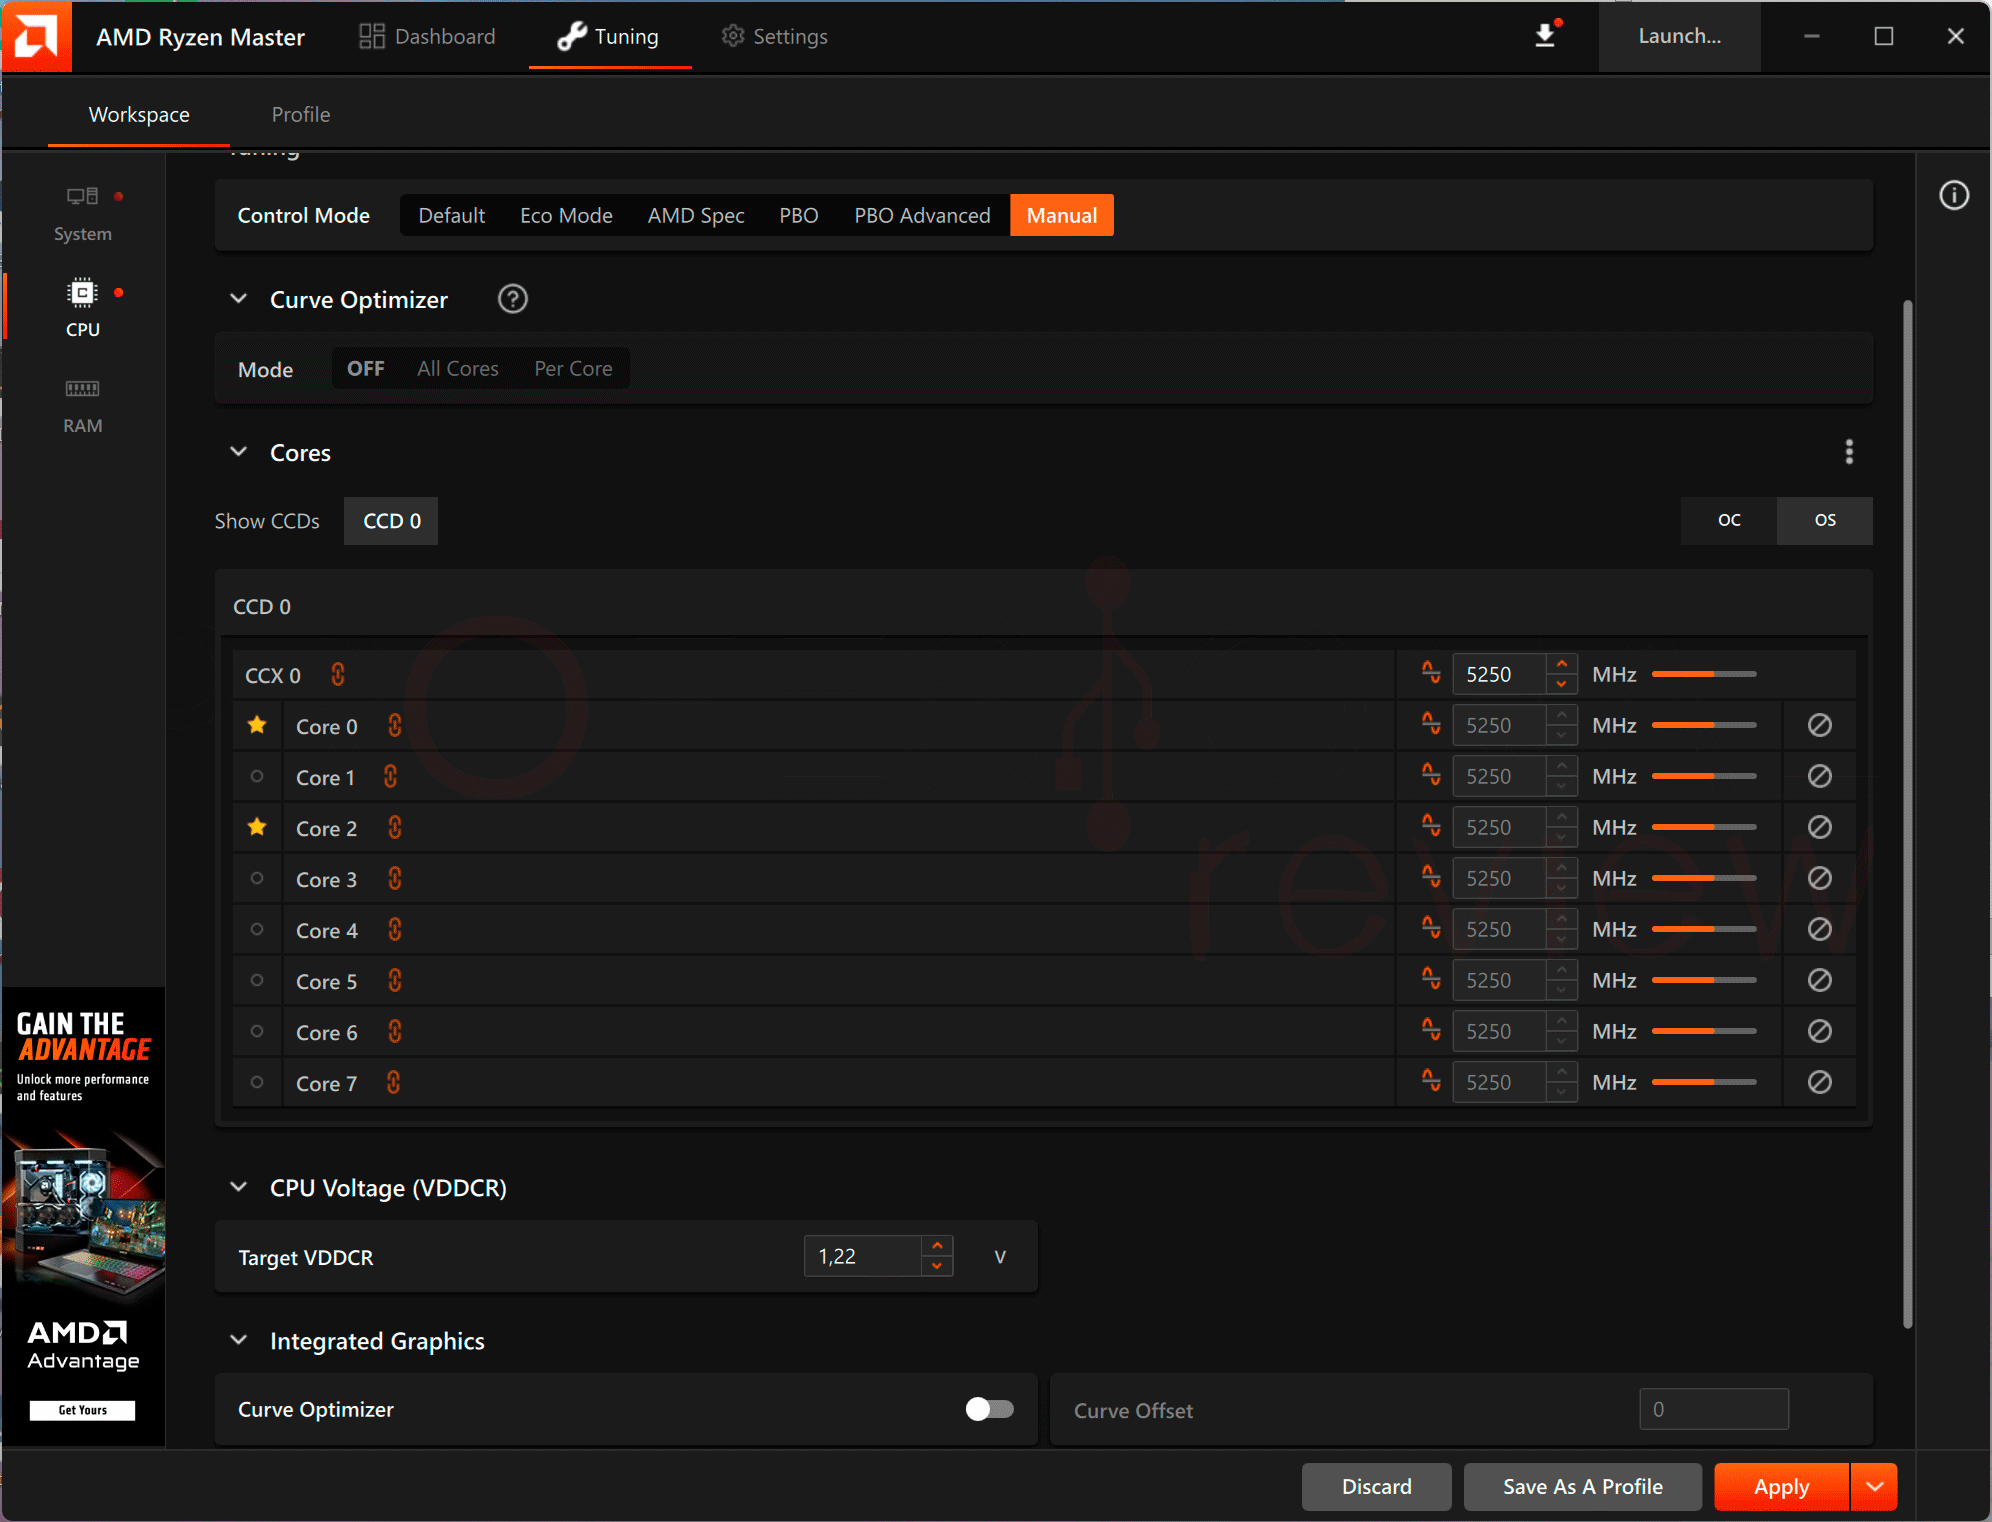The height and width of the screenshot is (1522, 1992).
Task: Disable Core 6 with its circle-slash icon
Action: click(1820, 1031)
